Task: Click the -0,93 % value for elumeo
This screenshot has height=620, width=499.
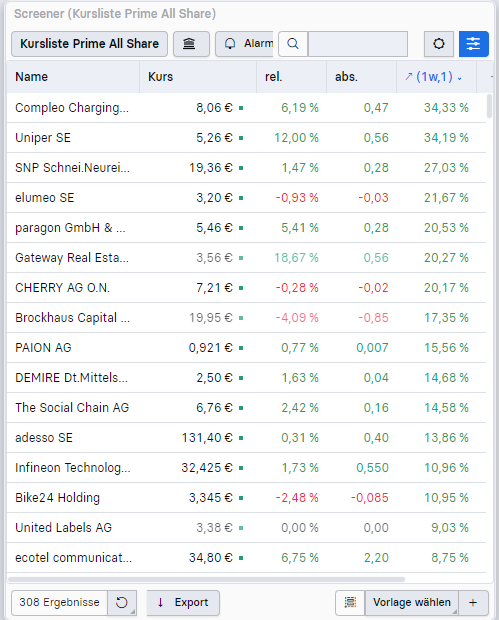Action: coord(297,198)
